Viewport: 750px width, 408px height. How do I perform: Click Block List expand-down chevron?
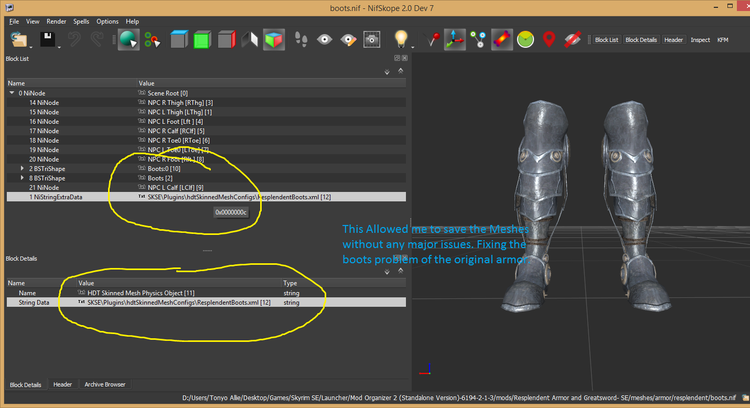click(x=387, y=72)
